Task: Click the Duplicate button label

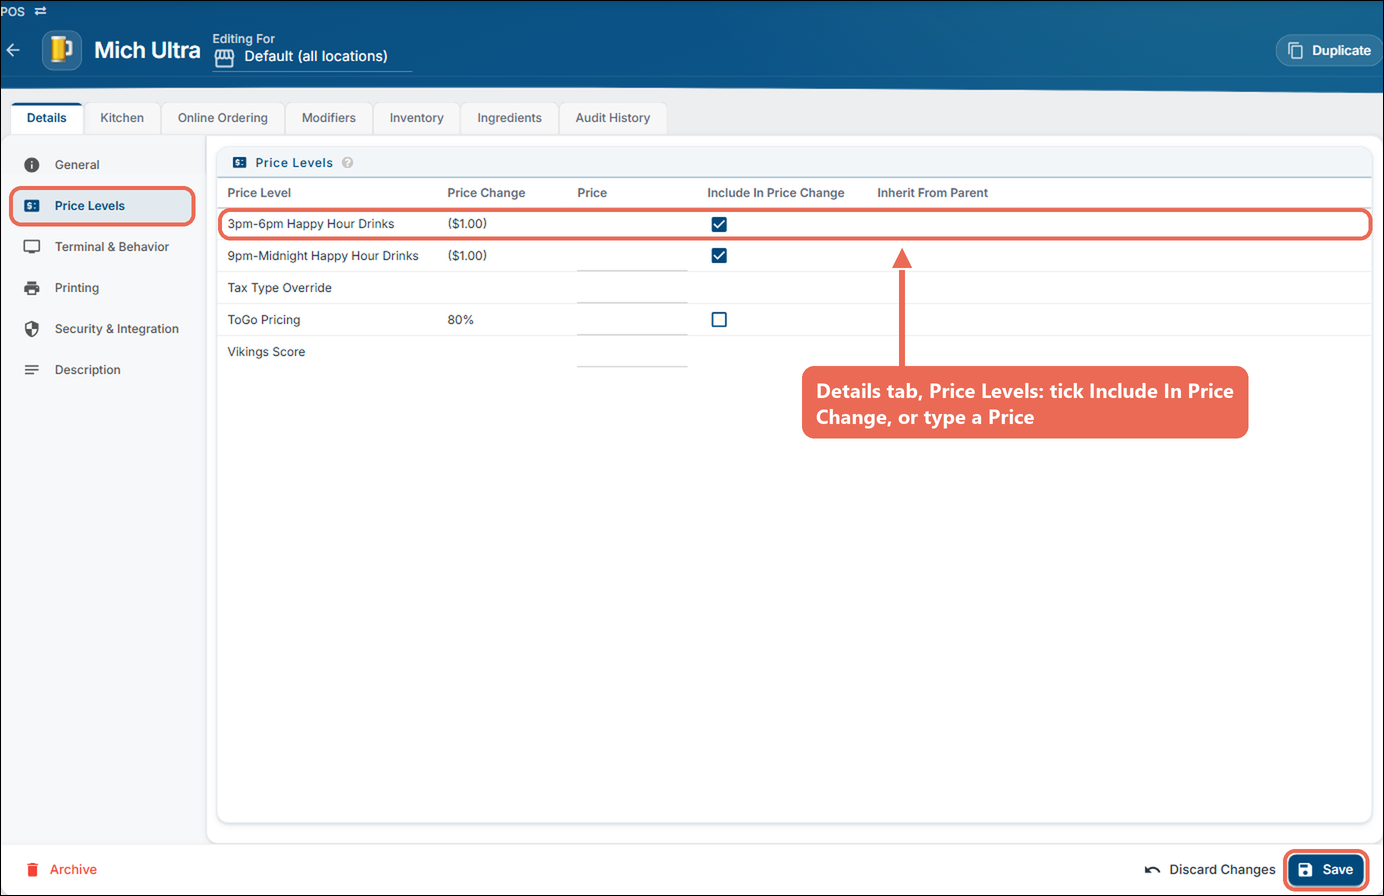Action: tap(1341, 50)
